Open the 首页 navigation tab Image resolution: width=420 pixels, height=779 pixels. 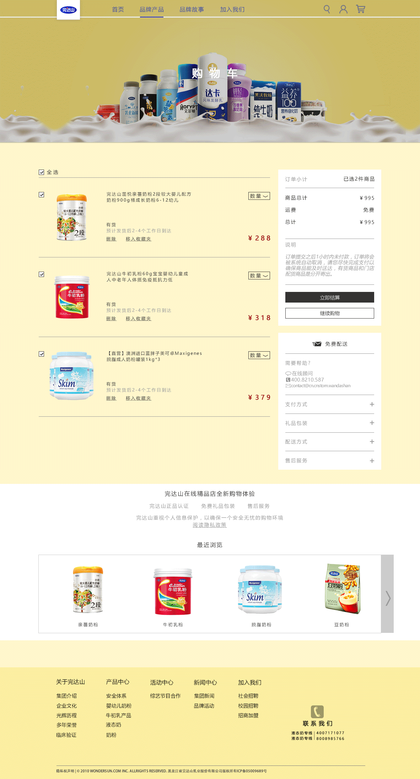(118, 9)
